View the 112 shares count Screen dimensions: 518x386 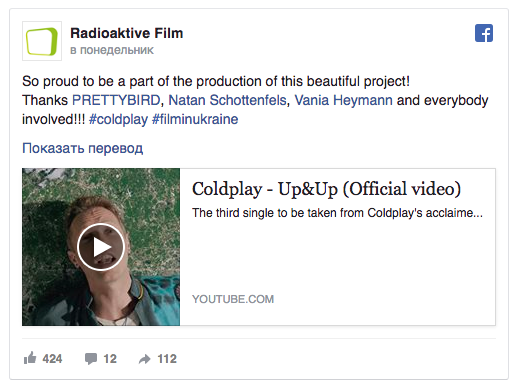pyautogui.click(x=167, y=359)
